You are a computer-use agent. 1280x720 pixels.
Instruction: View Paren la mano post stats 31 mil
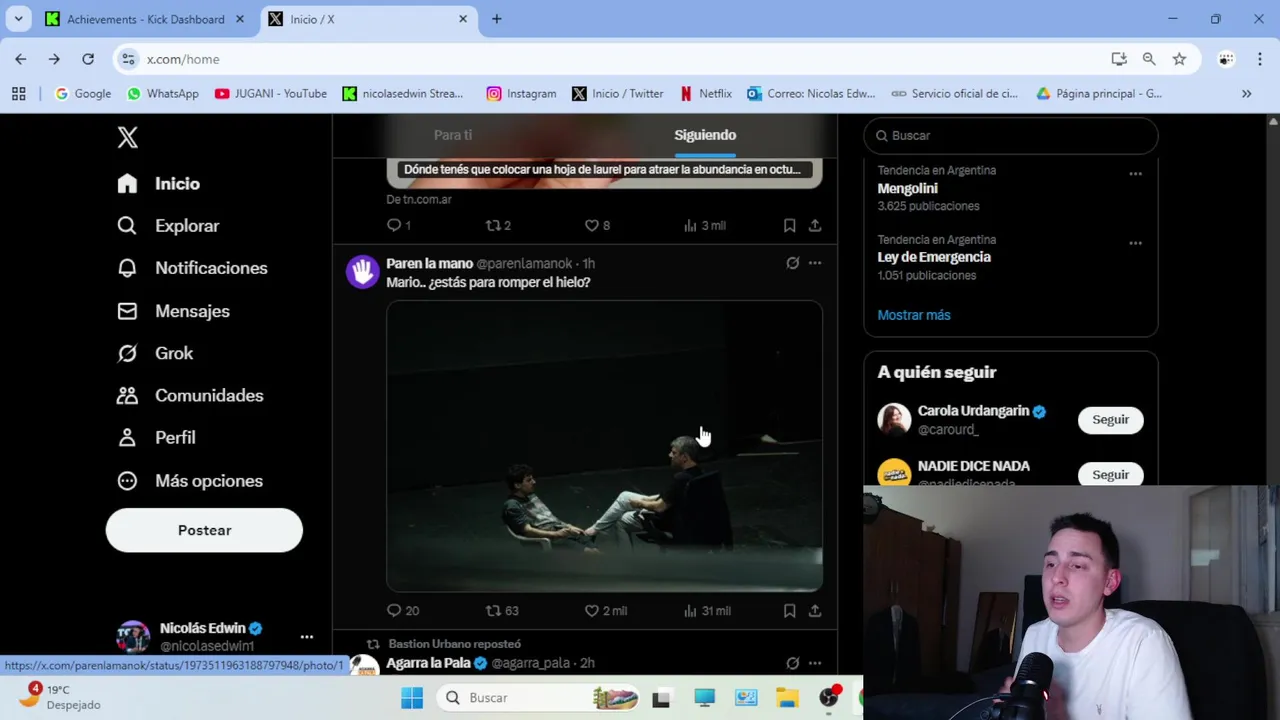[x=706, y=611]
